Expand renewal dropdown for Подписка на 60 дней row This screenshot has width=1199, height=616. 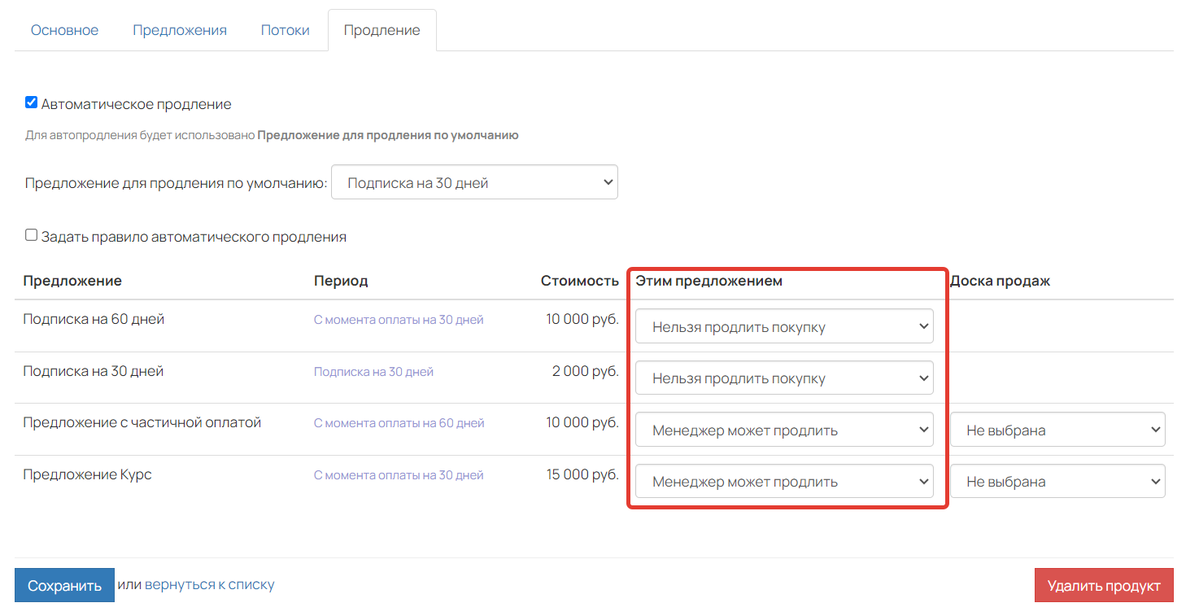point(784,326)
